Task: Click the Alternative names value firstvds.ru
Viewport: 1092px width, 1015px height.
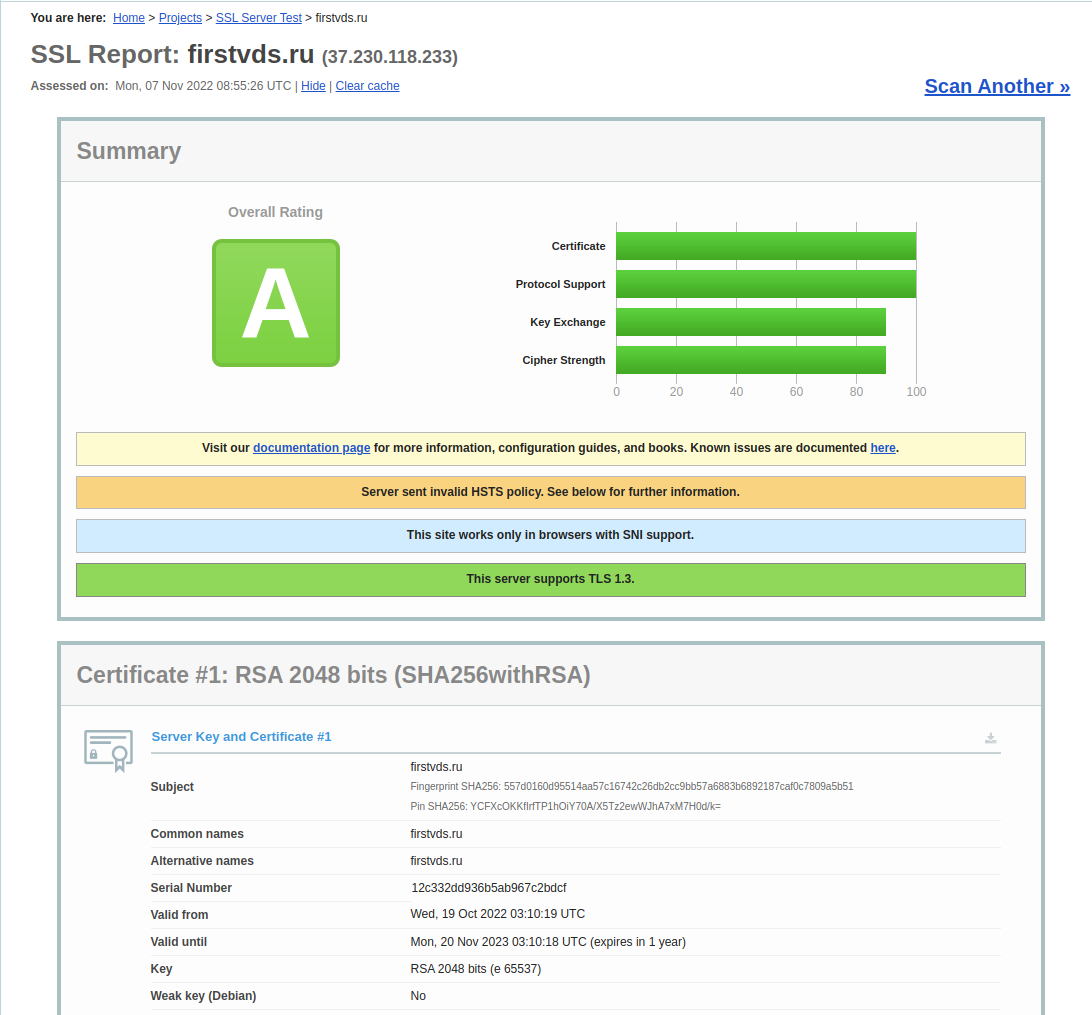Action: coord(436,861)
